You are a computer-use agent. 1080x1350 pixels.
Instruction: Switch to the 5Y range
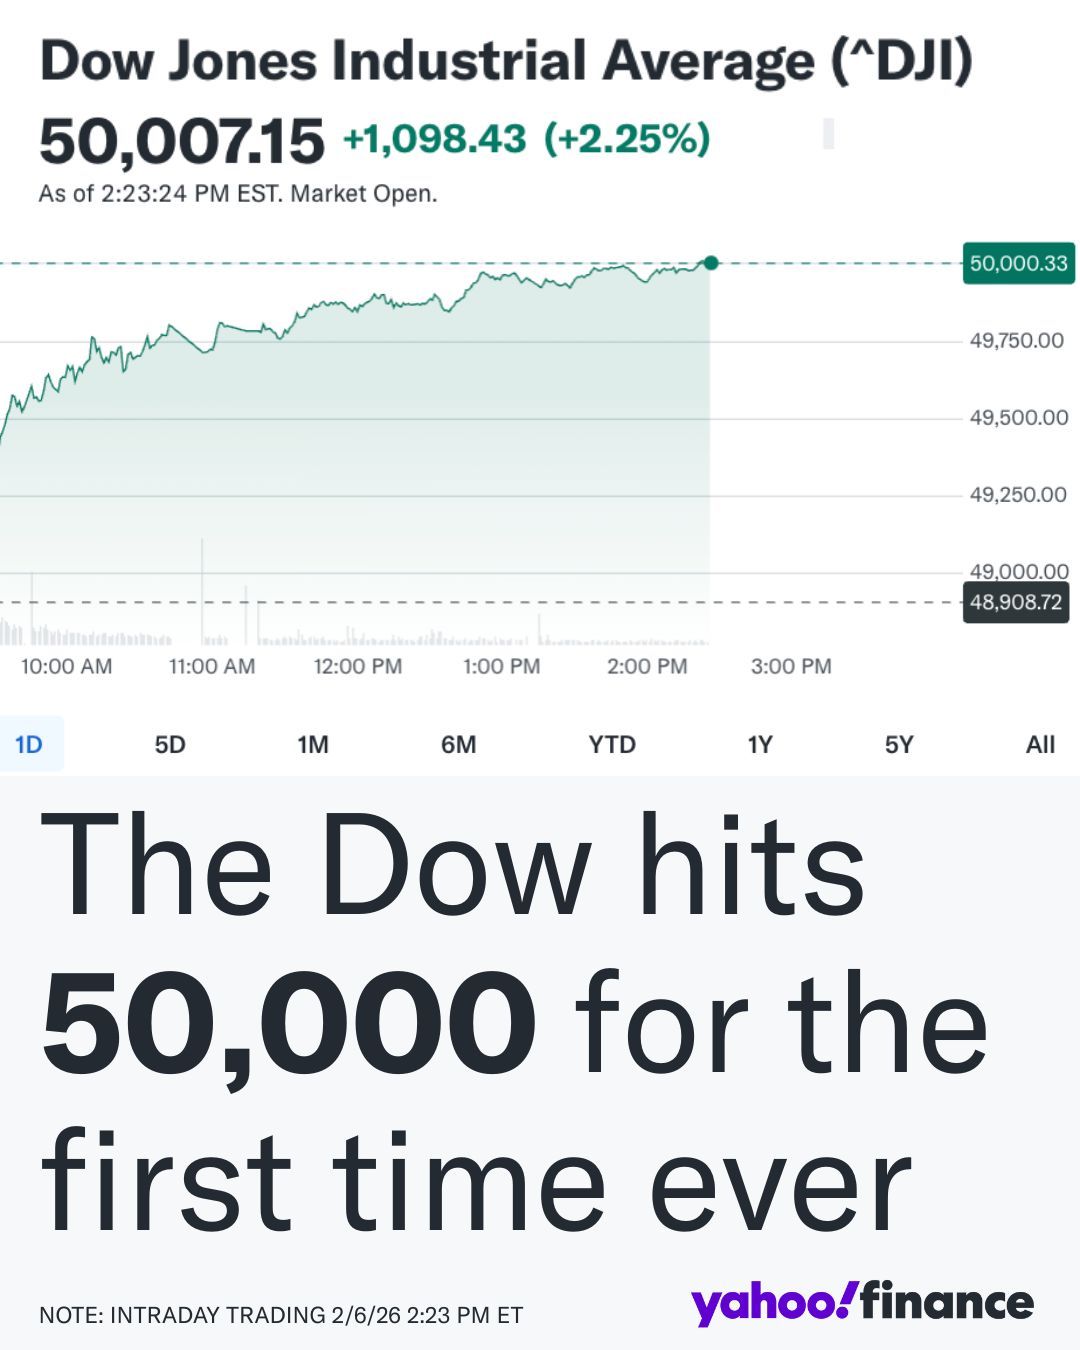point(899,744)
